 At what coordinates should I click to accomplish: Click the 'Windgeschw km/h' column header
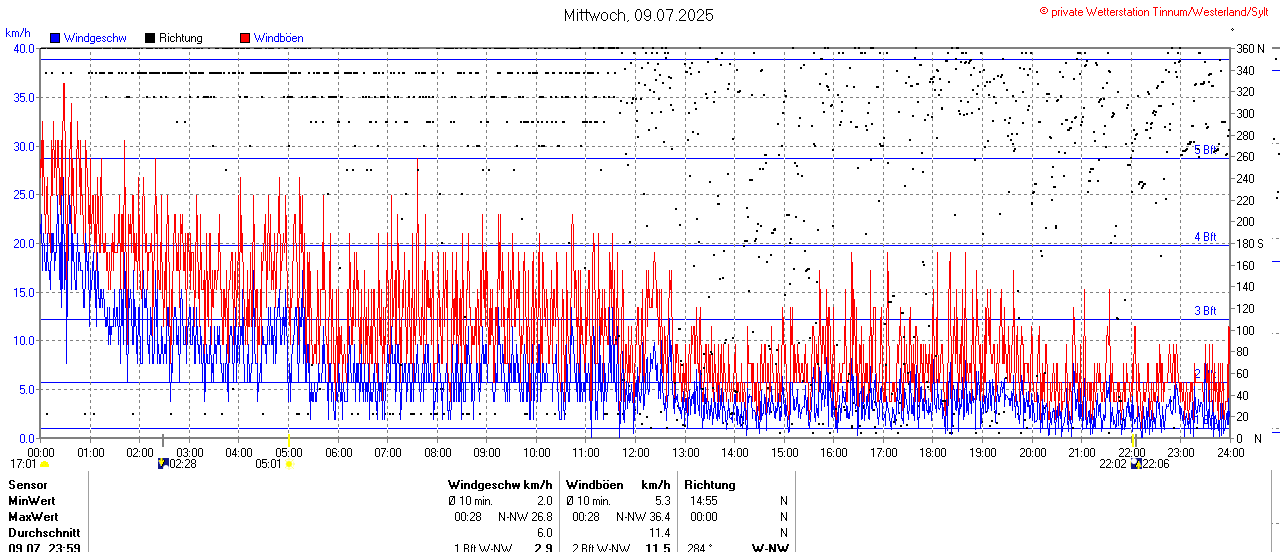(x=500, y=484)
